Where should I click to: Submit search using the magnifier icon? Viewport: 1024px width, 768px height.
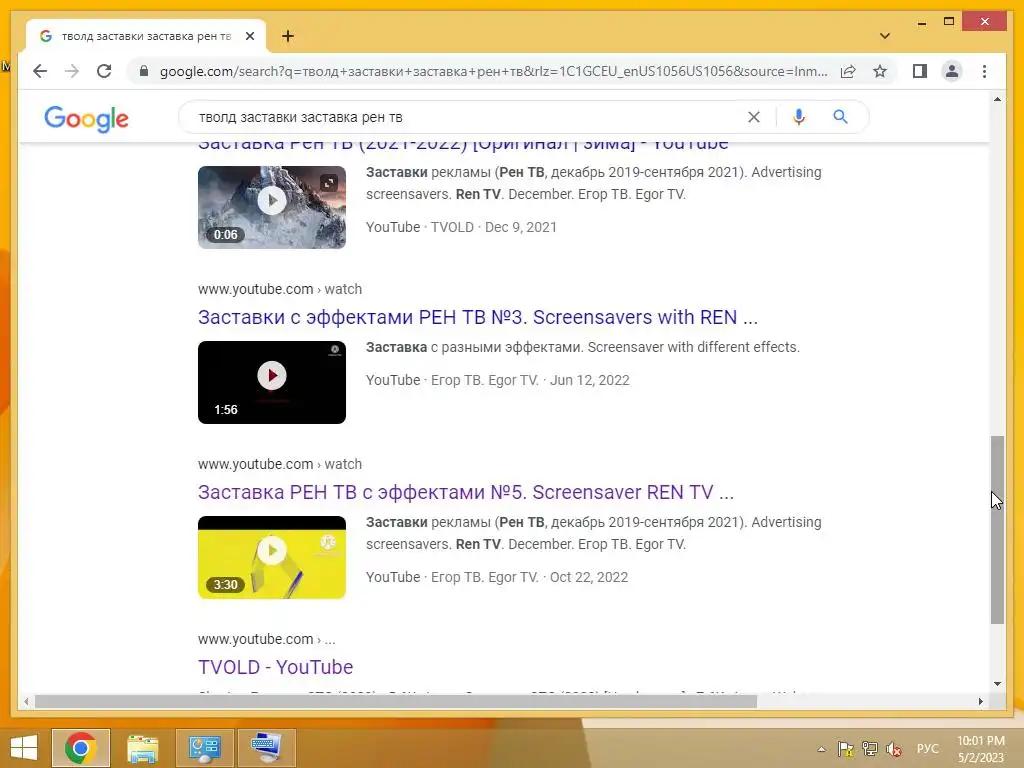[x=840, y=117]
